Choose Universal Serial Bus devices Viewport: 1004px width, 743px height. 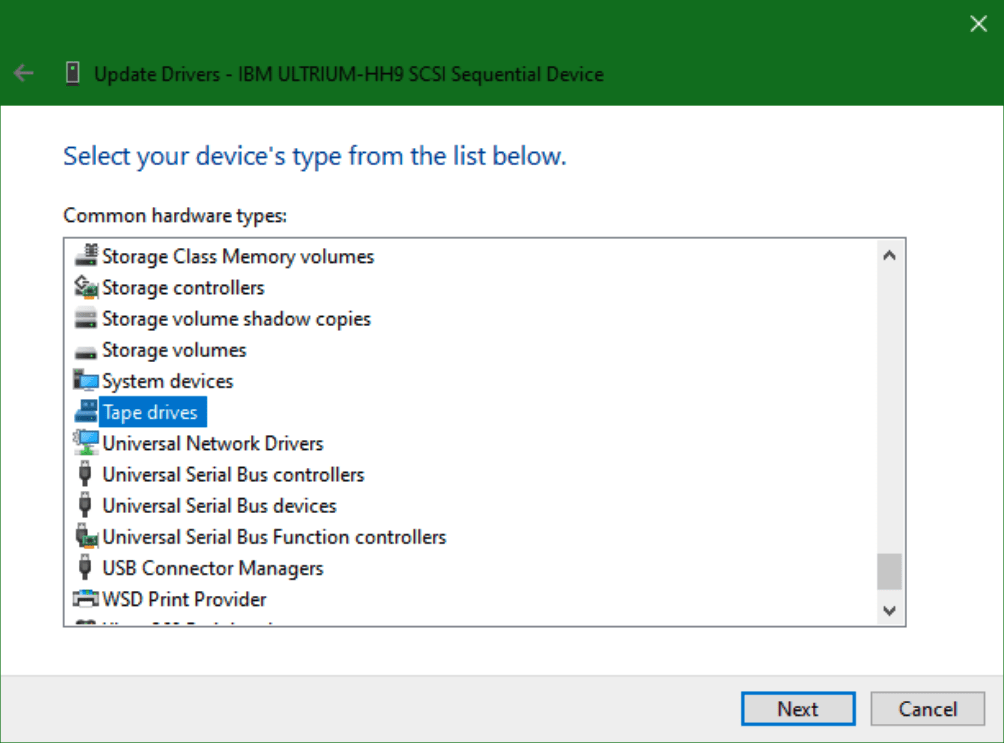point(219,506)
